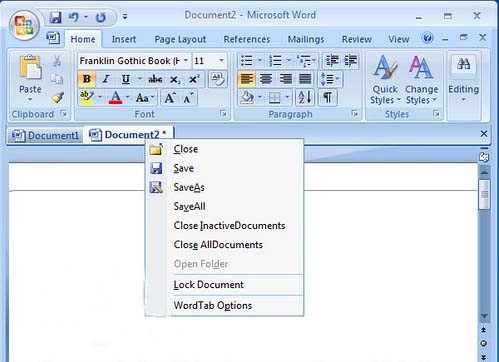Choose Save in the context menu

point(225,168)
